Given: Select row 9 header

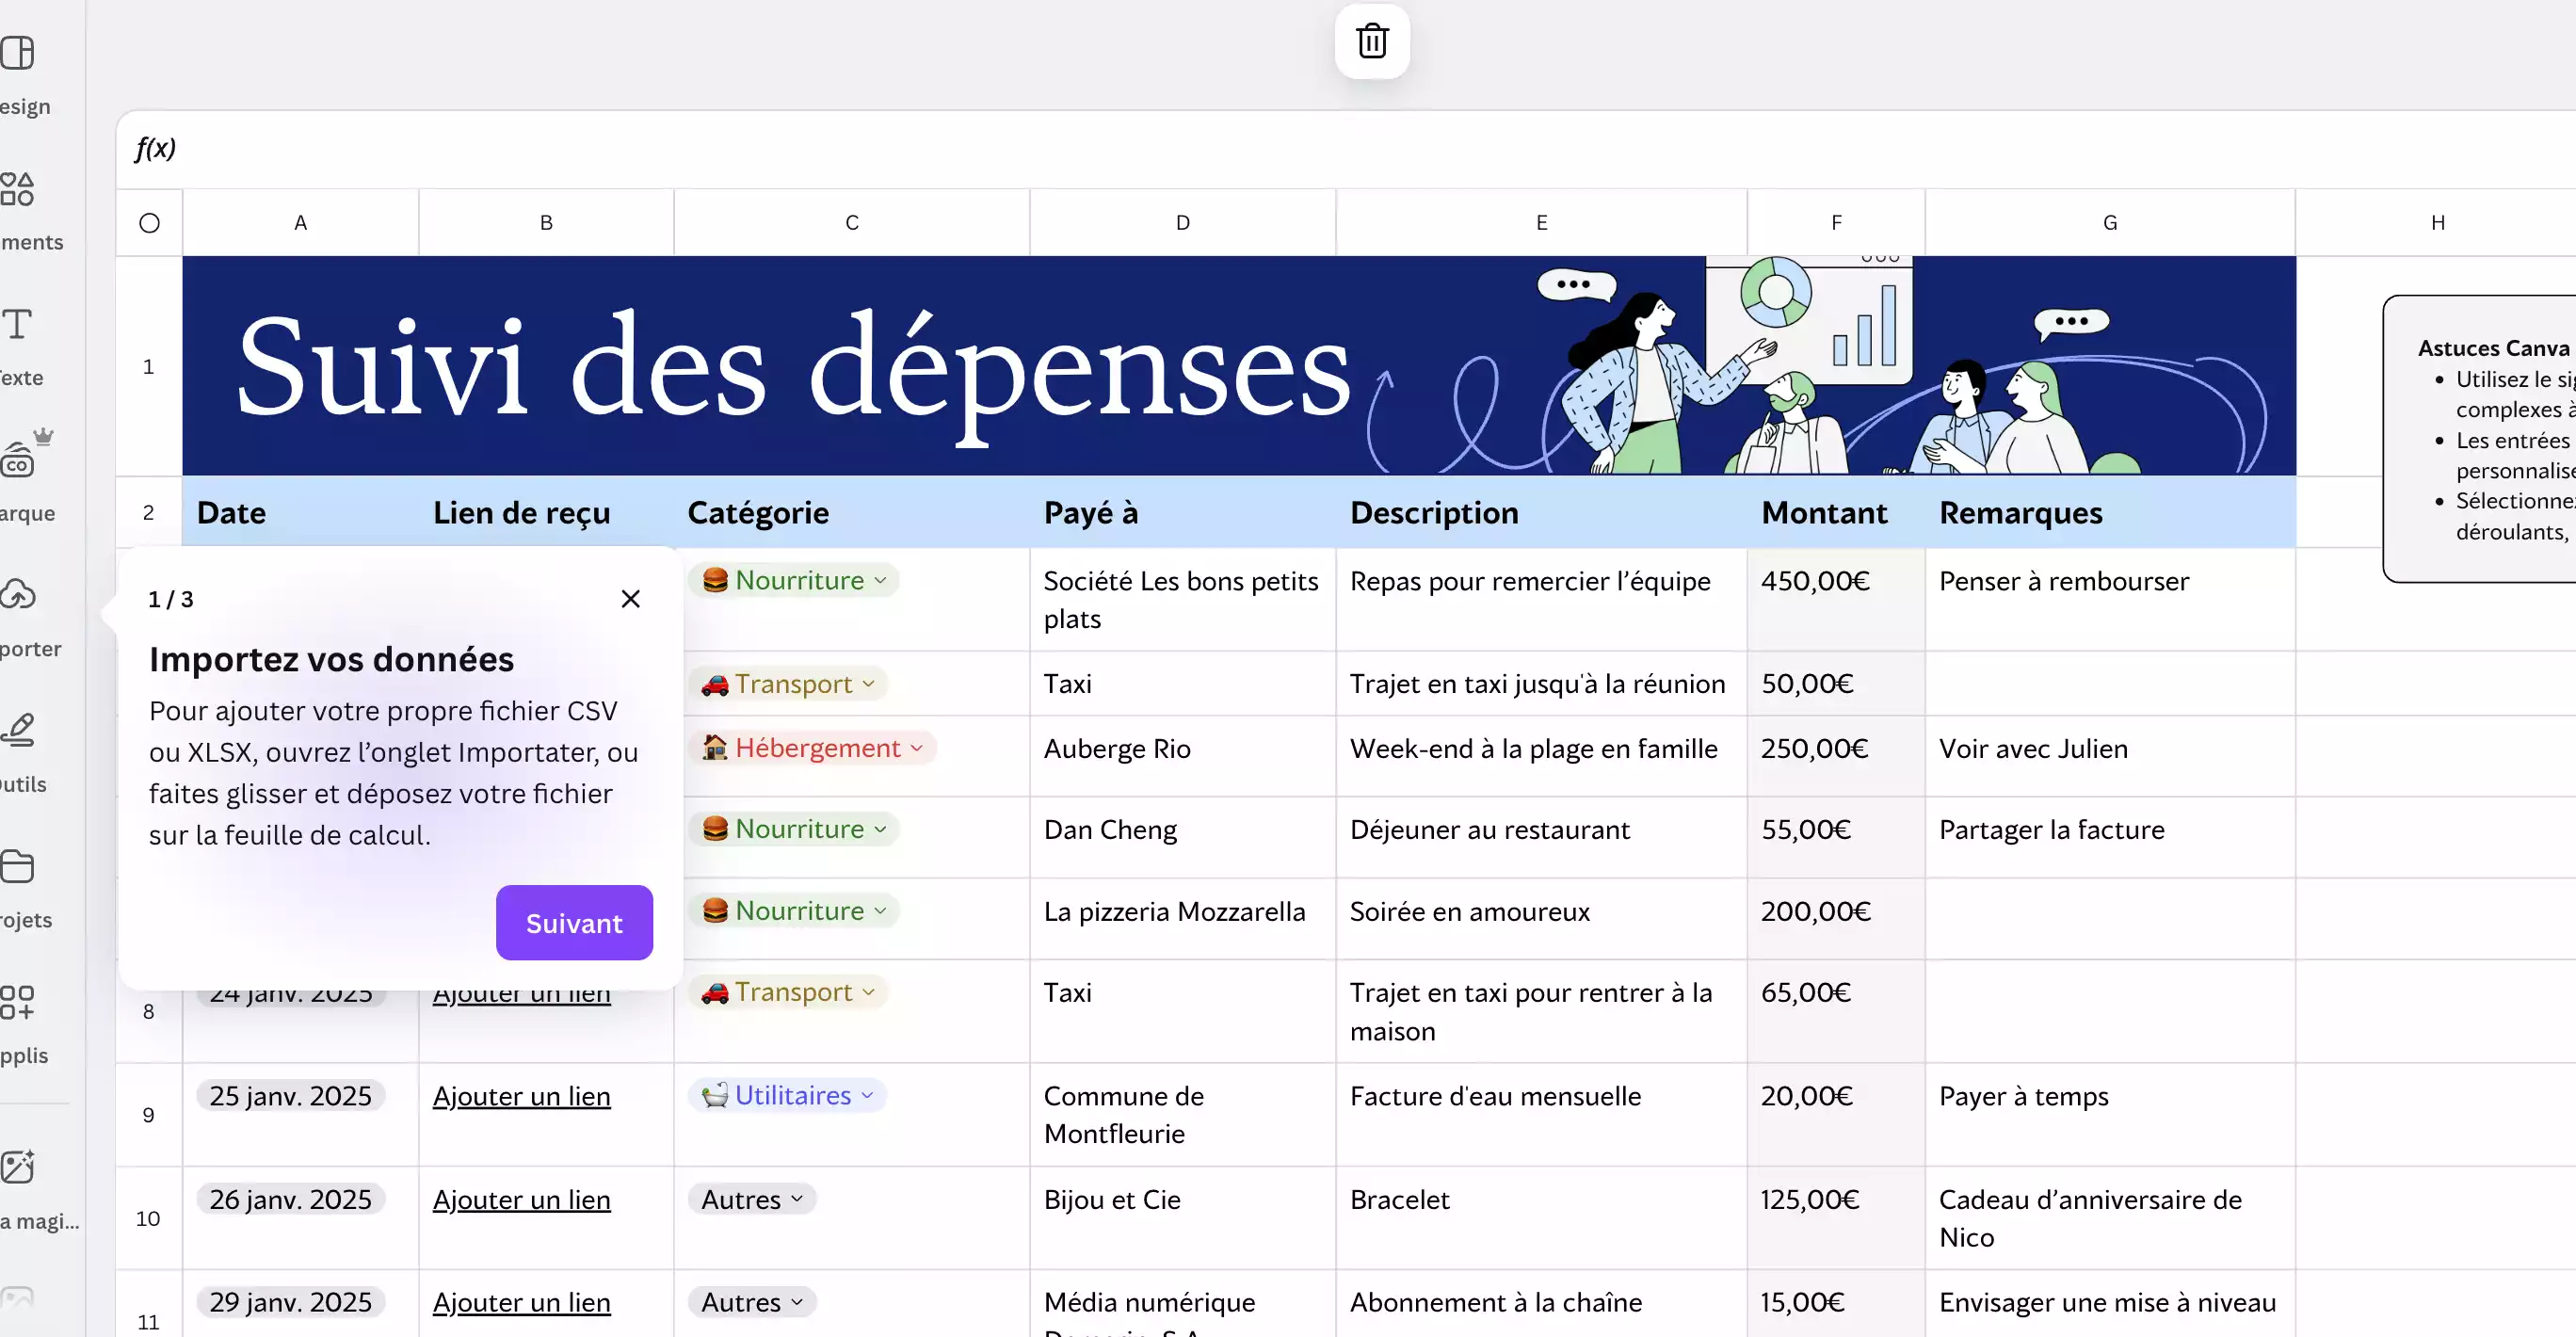Looking at the screenshot, I should 149,1114.
